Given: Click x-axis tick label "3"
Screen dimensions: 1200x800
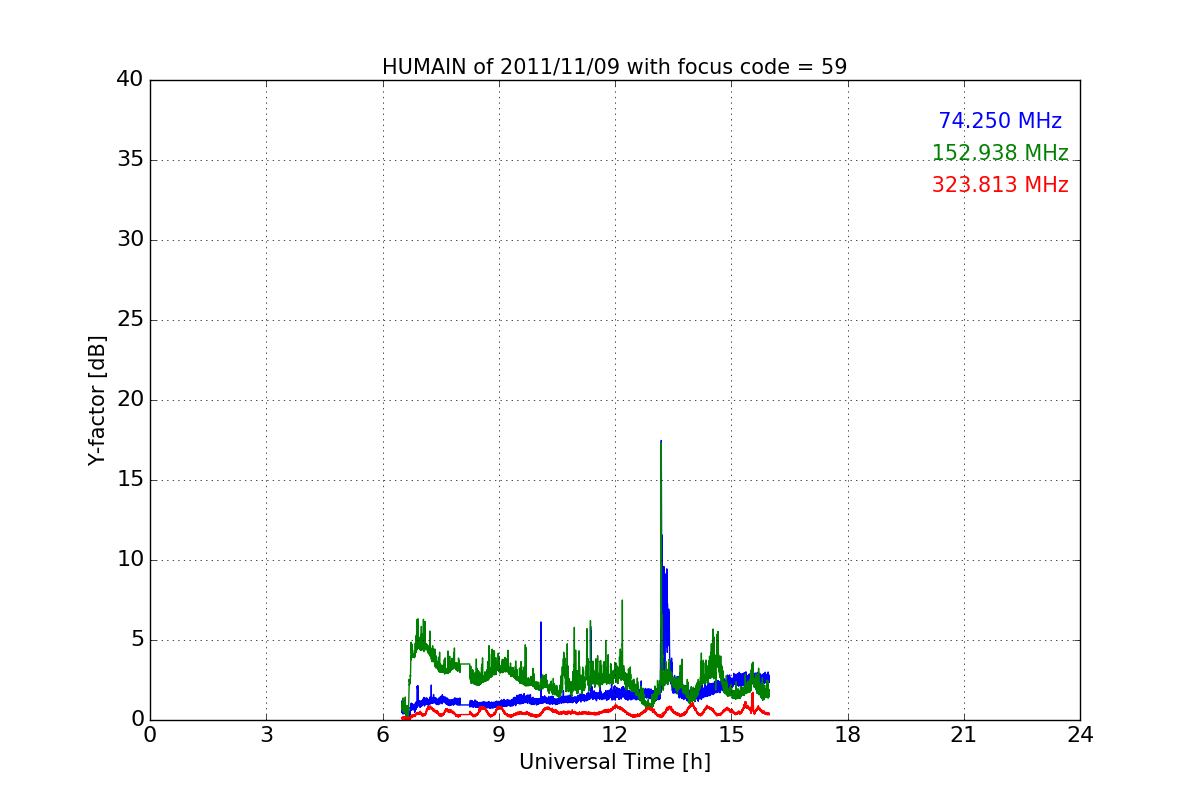Looking at the screenshot, I should [x=266, y=735].
